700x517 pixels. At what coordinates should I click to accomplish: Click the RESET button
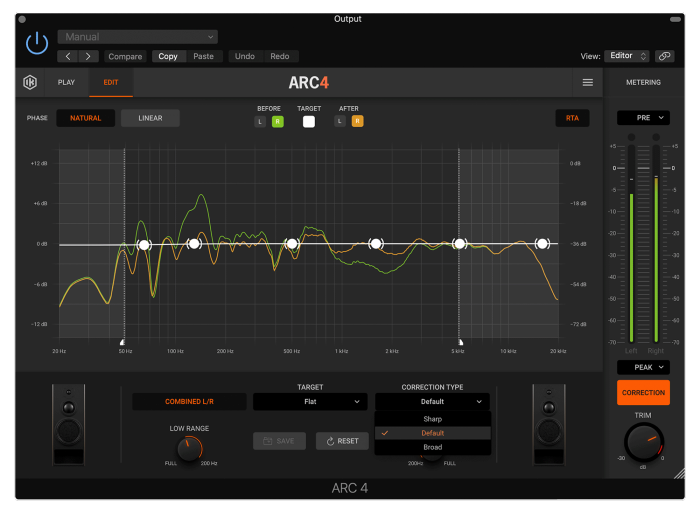pyautogui.click(x=342, y=441)
